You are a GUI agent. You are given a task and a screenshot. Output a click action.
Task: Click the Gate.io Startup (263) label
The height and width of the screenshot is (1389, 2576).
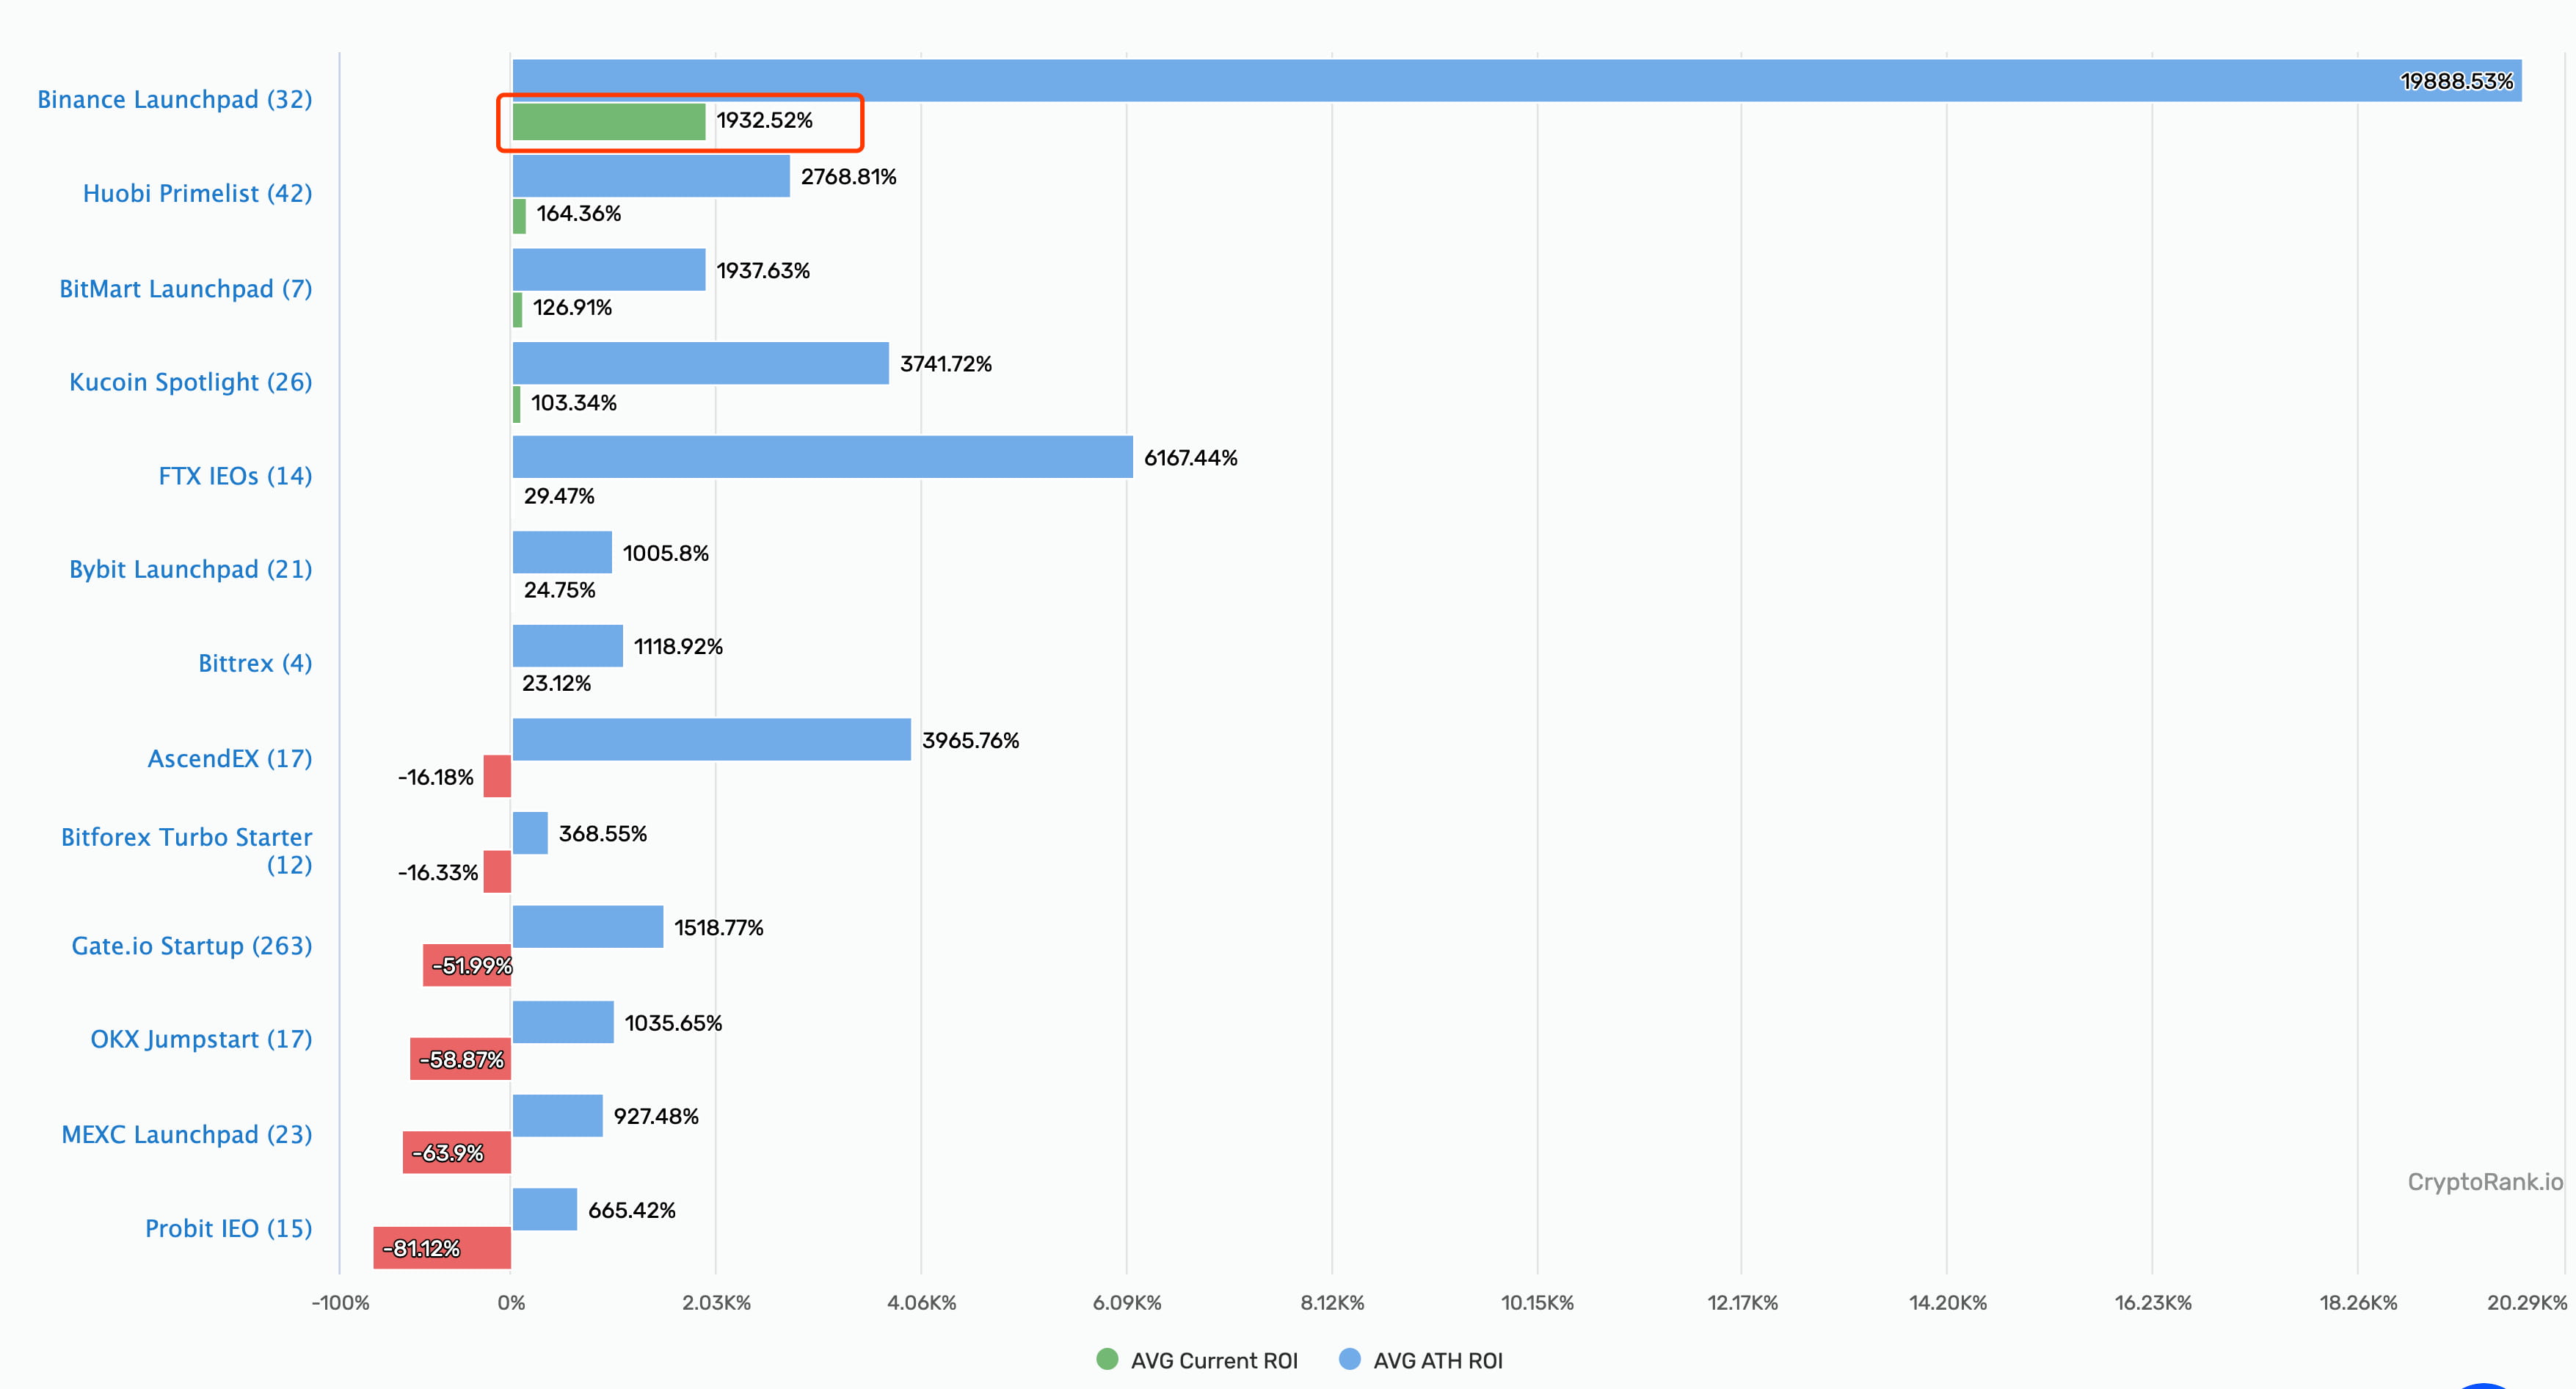point(192,945)
